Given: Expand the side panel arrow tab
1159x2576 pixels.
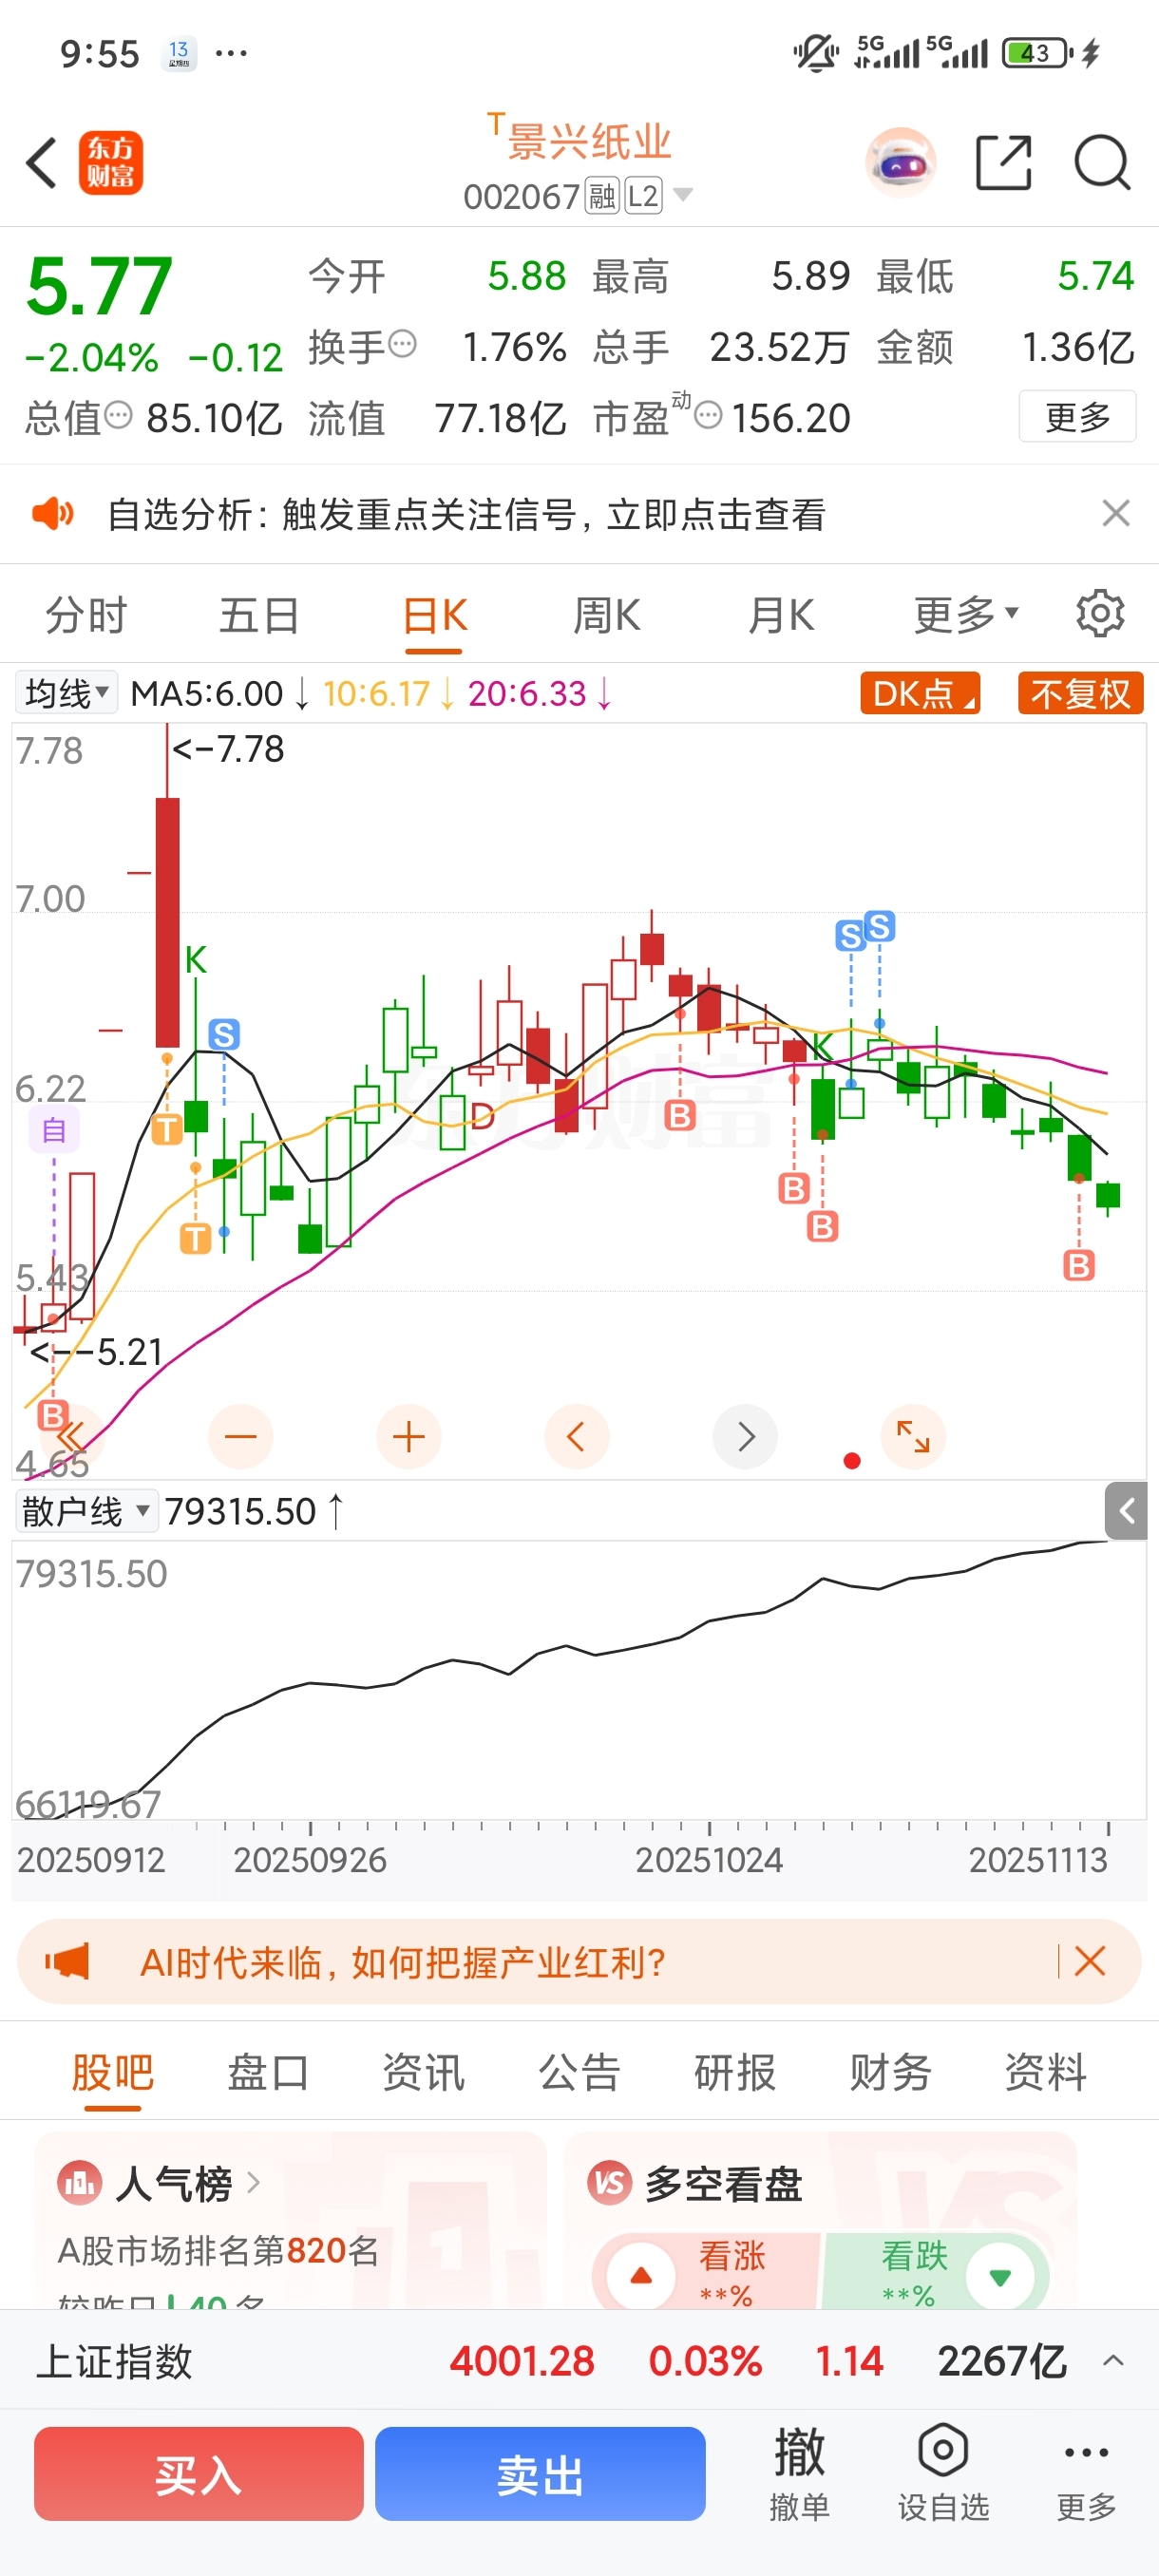Looking at the screenshot, I should tap(1126, 1511).
